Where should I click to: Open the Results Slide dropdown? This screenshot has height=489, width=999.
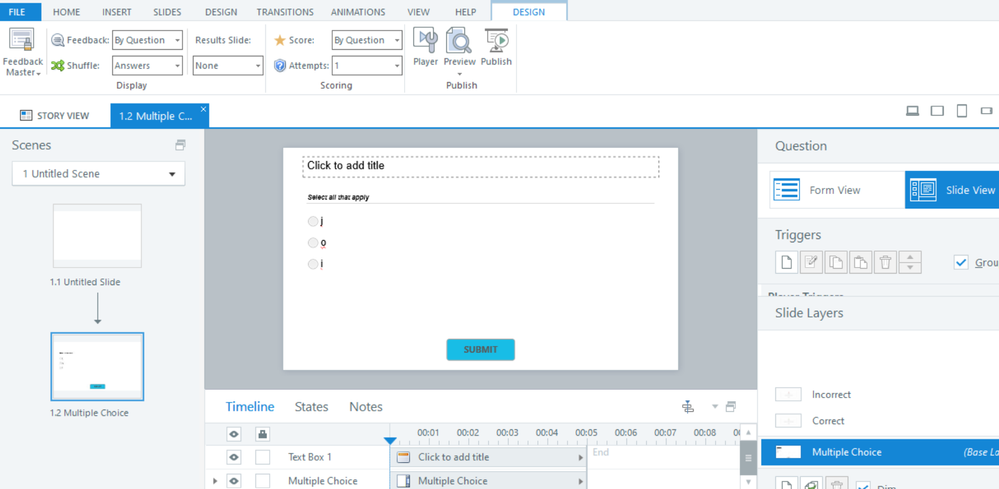point(228,66)
